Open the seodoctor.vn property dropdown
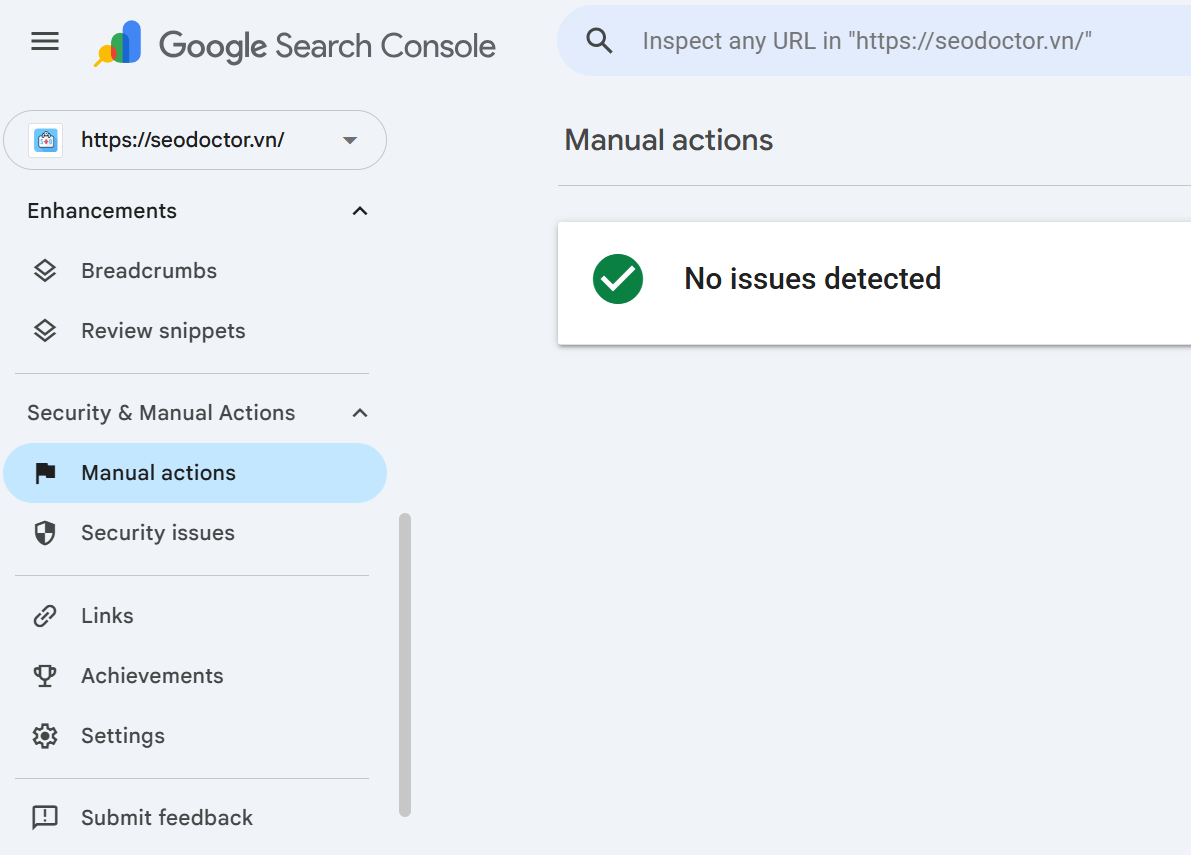1191x855 pixels. pyautogui.click(x=195, y=140)
